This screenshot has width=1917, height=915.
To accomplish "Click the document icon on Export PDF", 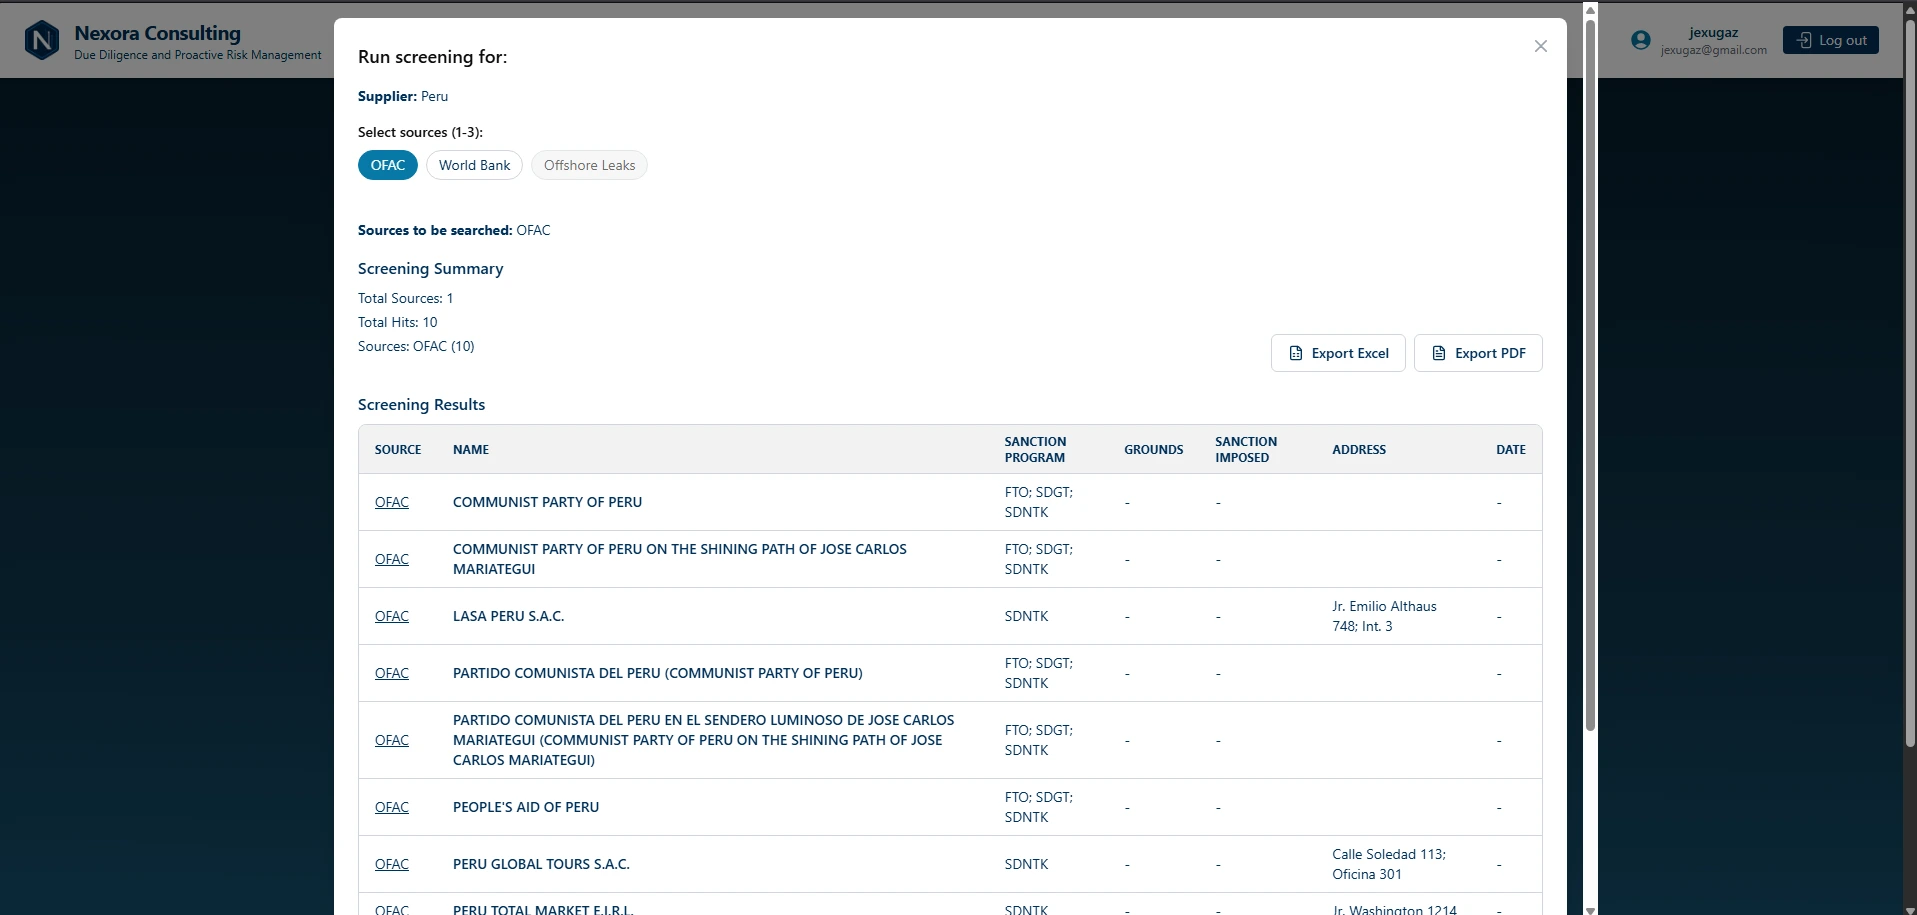I will coord(1439,353).
